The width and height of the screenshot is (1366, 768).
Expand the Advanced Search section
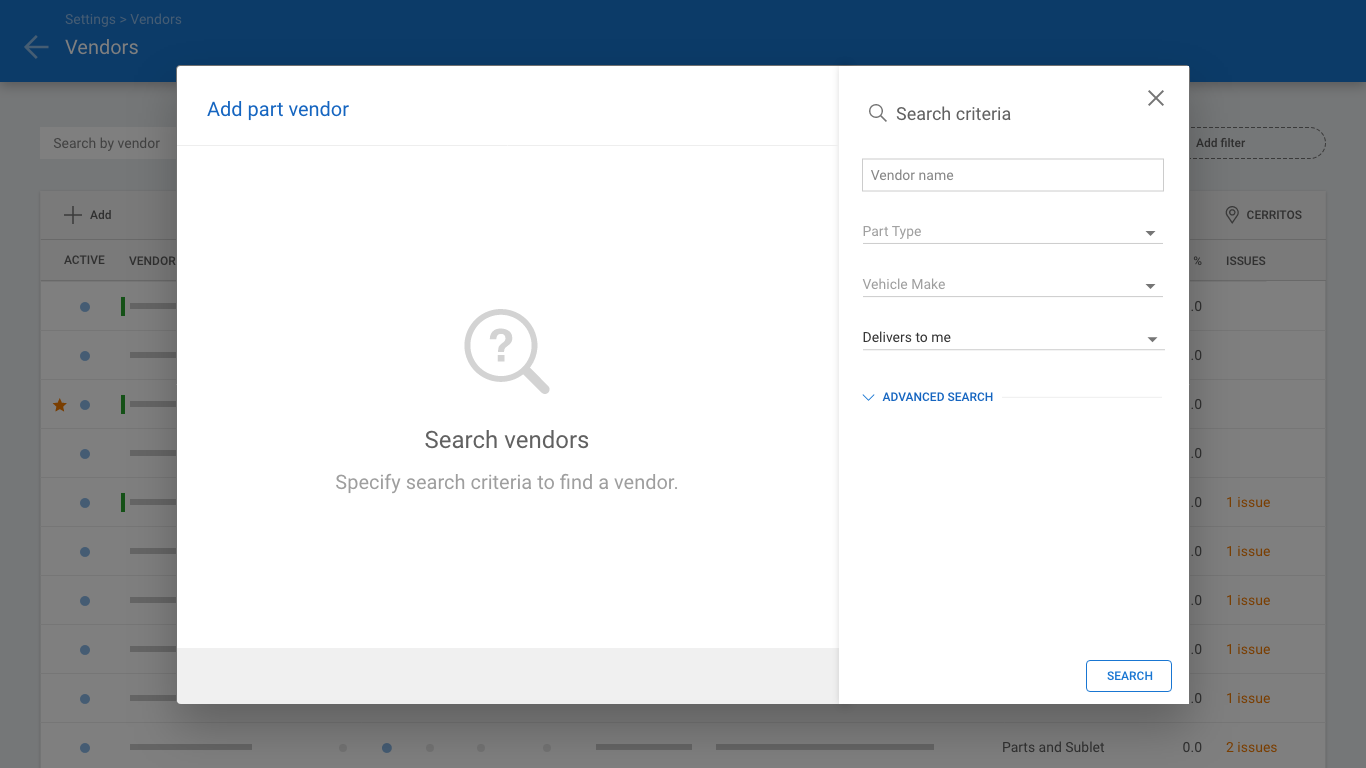click(928, 397)
